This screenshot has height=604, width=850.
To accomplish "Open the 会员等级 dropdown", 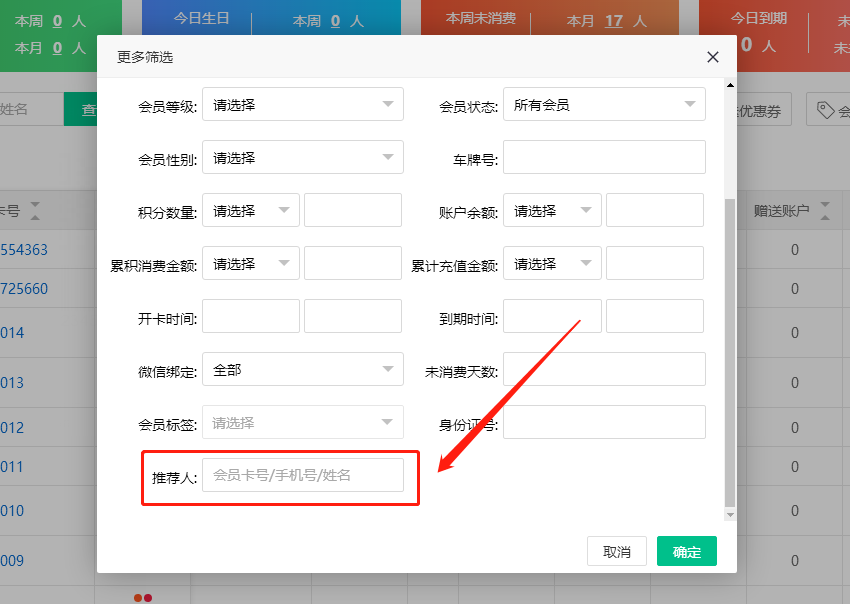I will (x=302, y=104).
